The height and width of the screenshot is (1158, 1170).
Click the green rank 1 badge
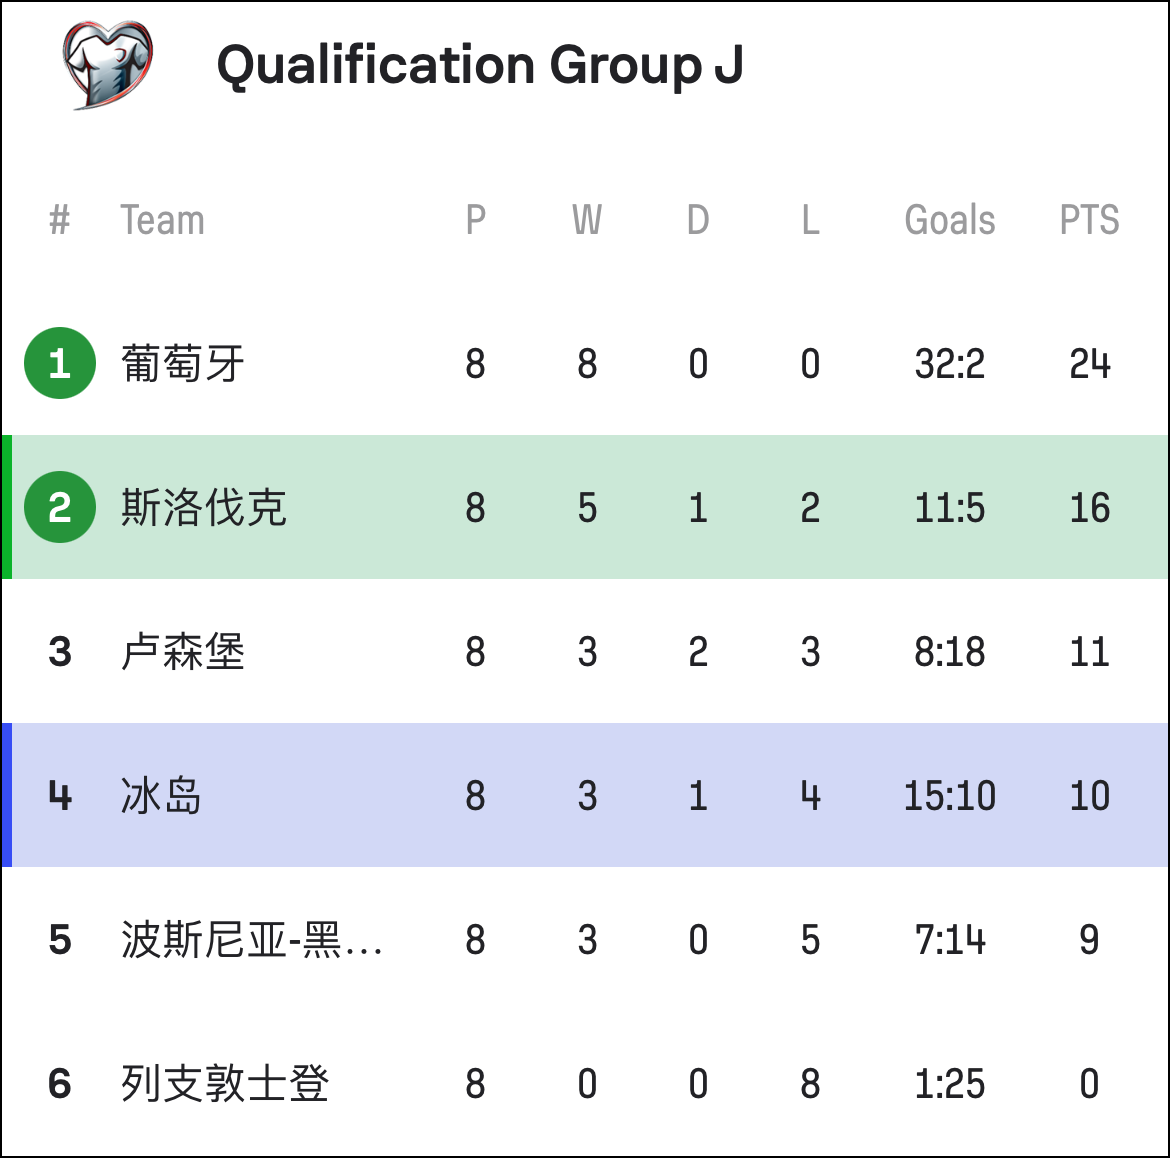[x=60, y=363]
